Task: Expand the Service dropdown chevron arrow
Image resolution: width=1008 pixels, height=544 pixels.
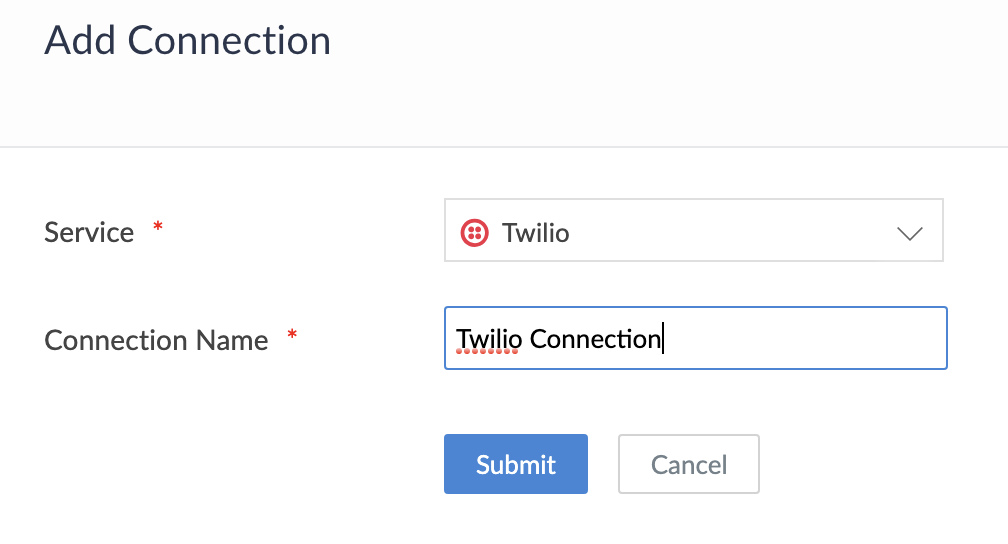Action: click(909, 233)
